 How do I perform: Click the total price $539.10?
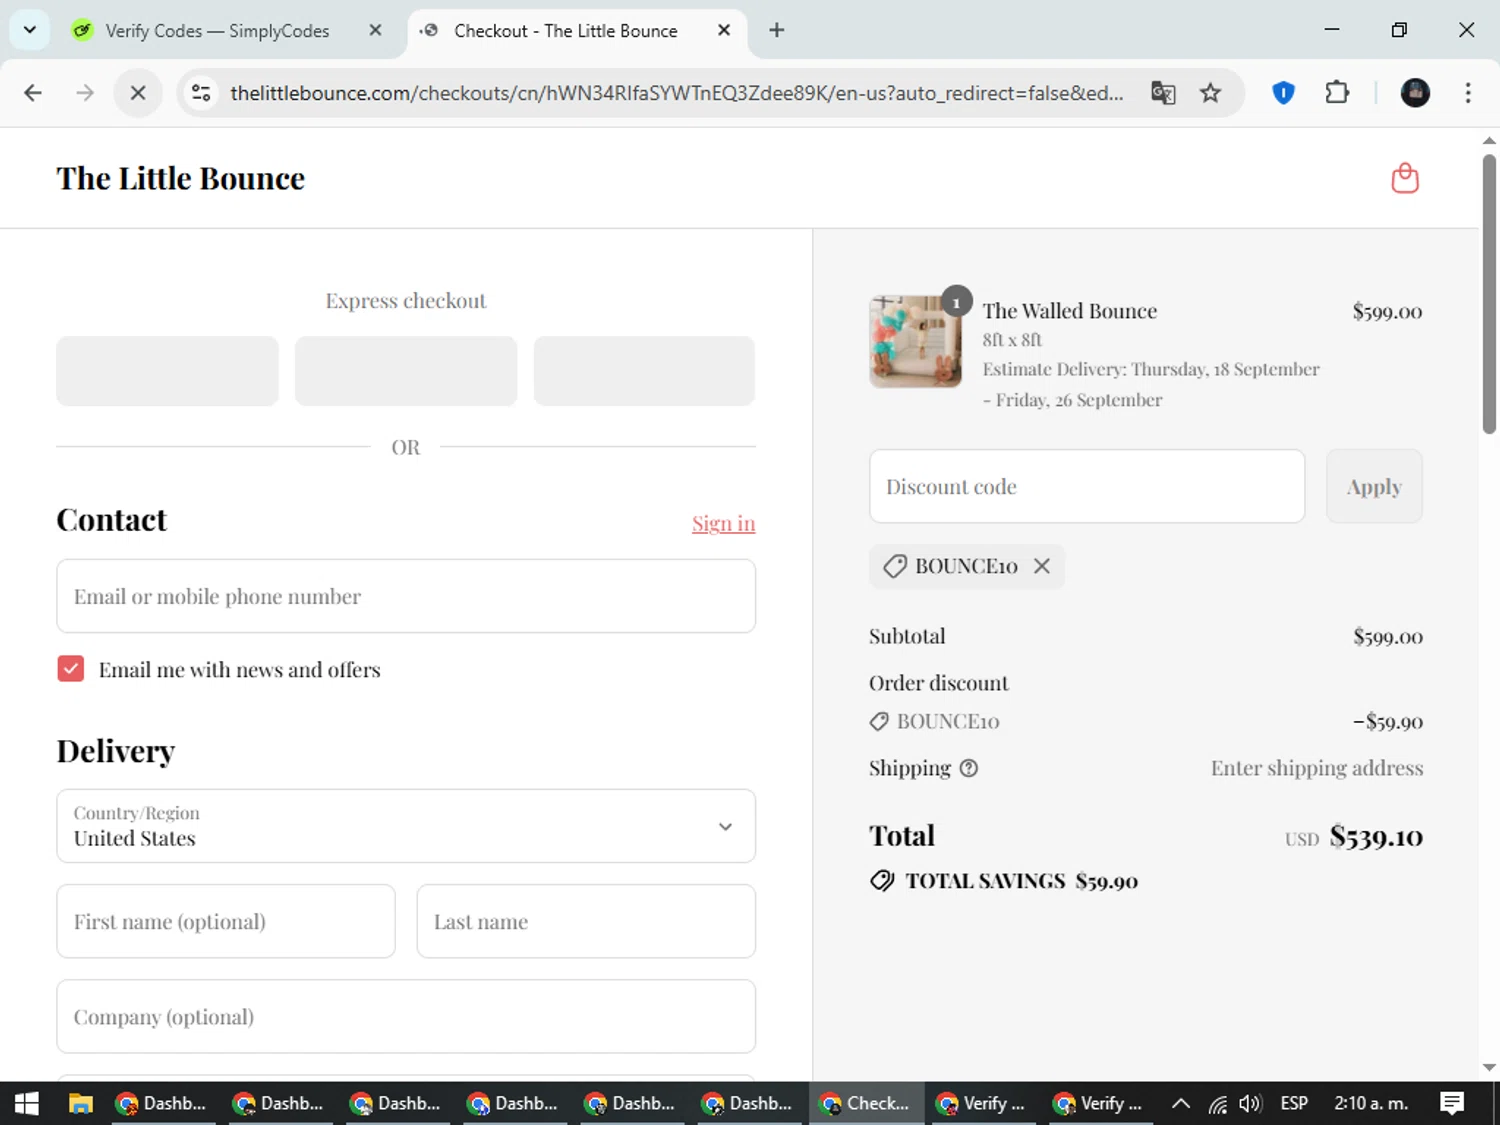pos(1376,836)
